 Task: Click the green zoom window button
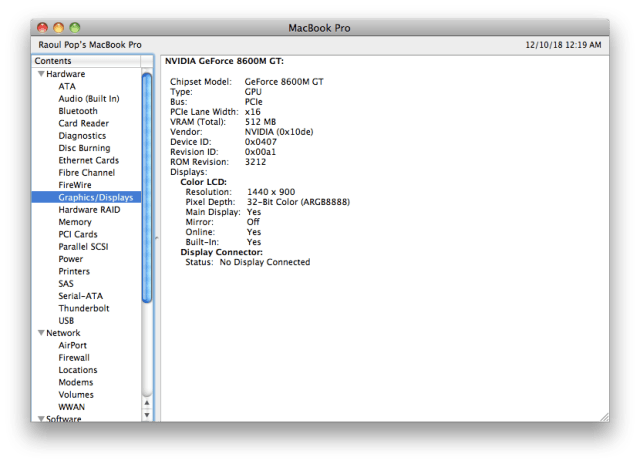point(76,27)
